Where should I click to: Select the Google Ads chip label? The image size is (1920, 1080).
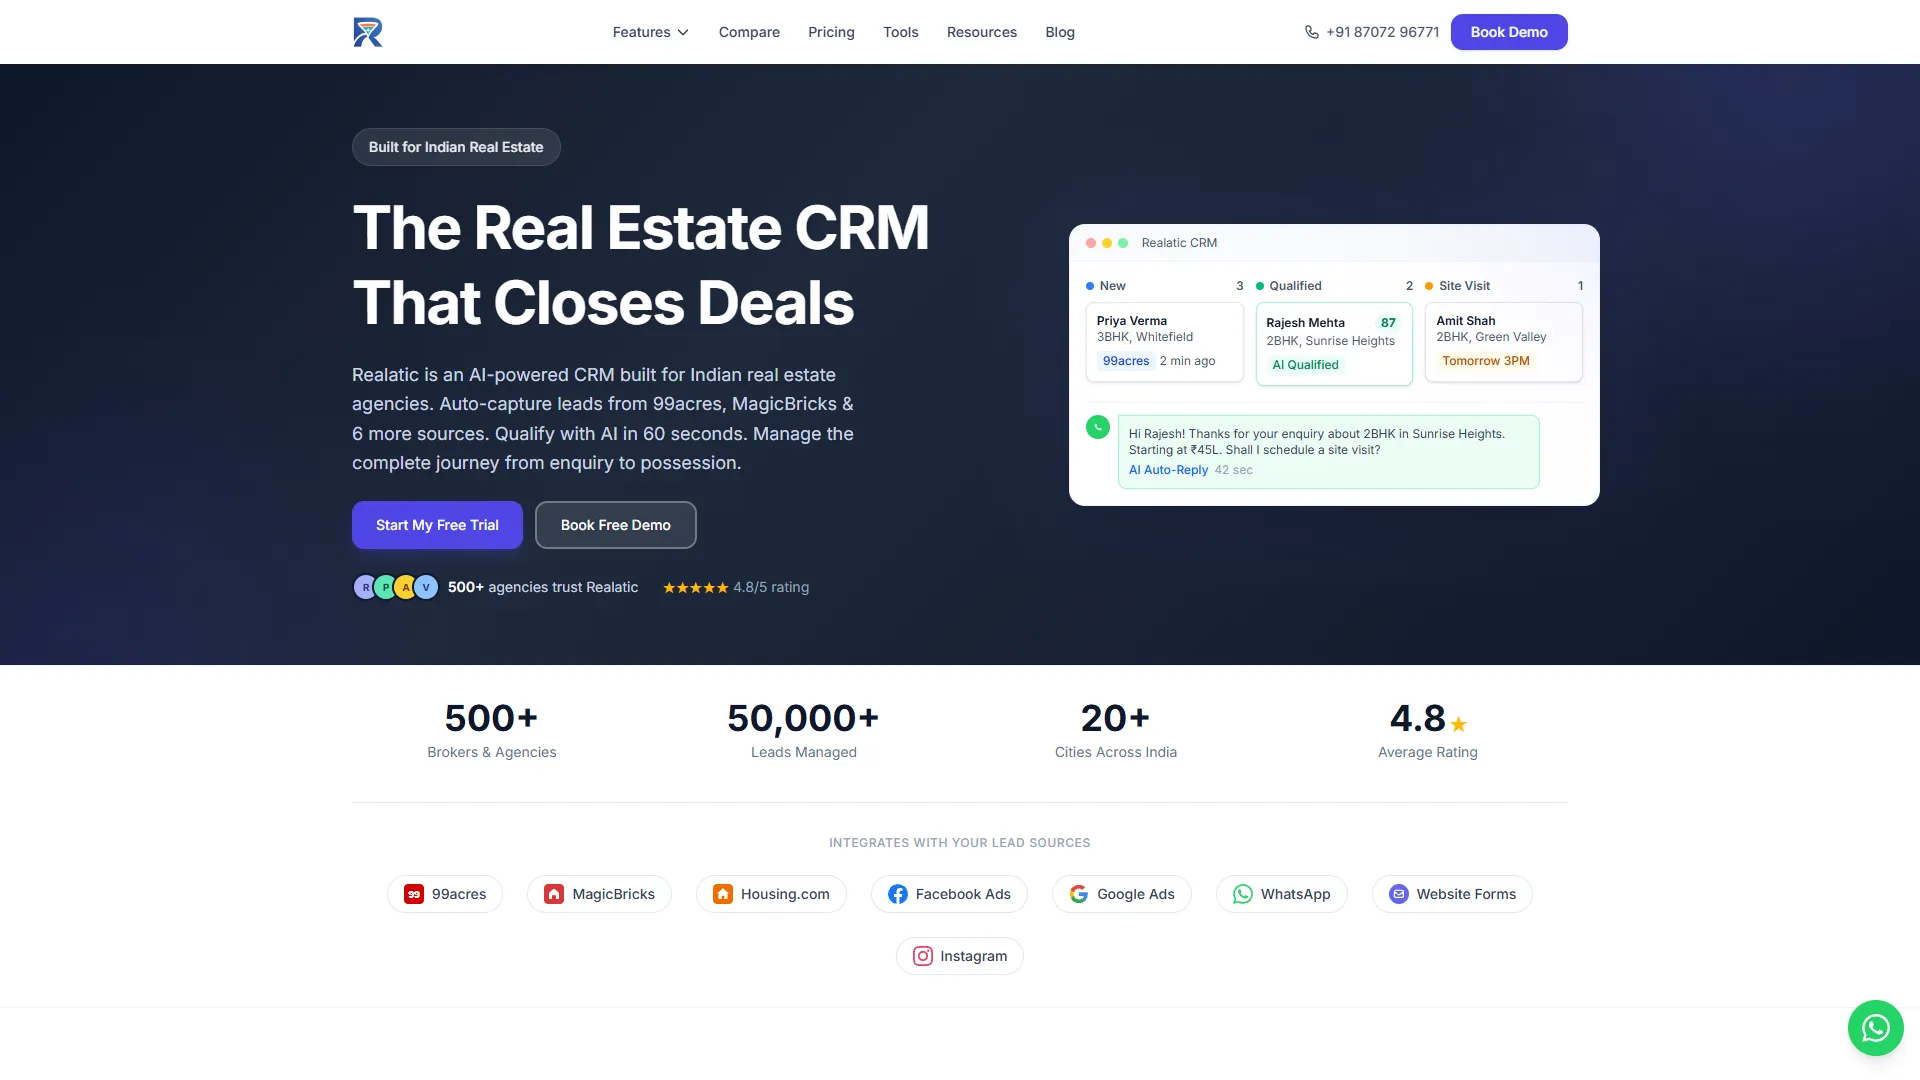tap(1136, 894)
